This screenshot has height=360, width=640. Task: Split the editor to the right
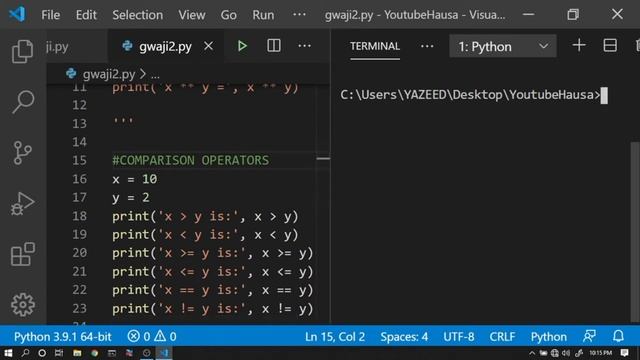point(273,46)
